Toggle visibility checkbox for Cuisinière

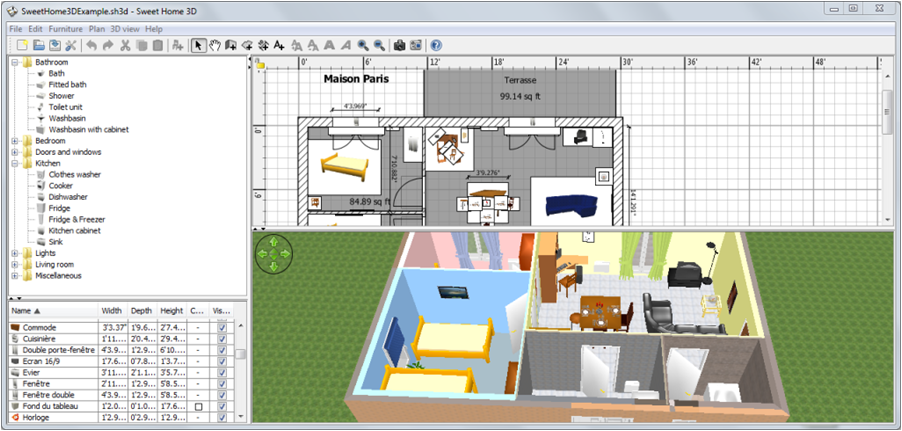tap(223, 339)
